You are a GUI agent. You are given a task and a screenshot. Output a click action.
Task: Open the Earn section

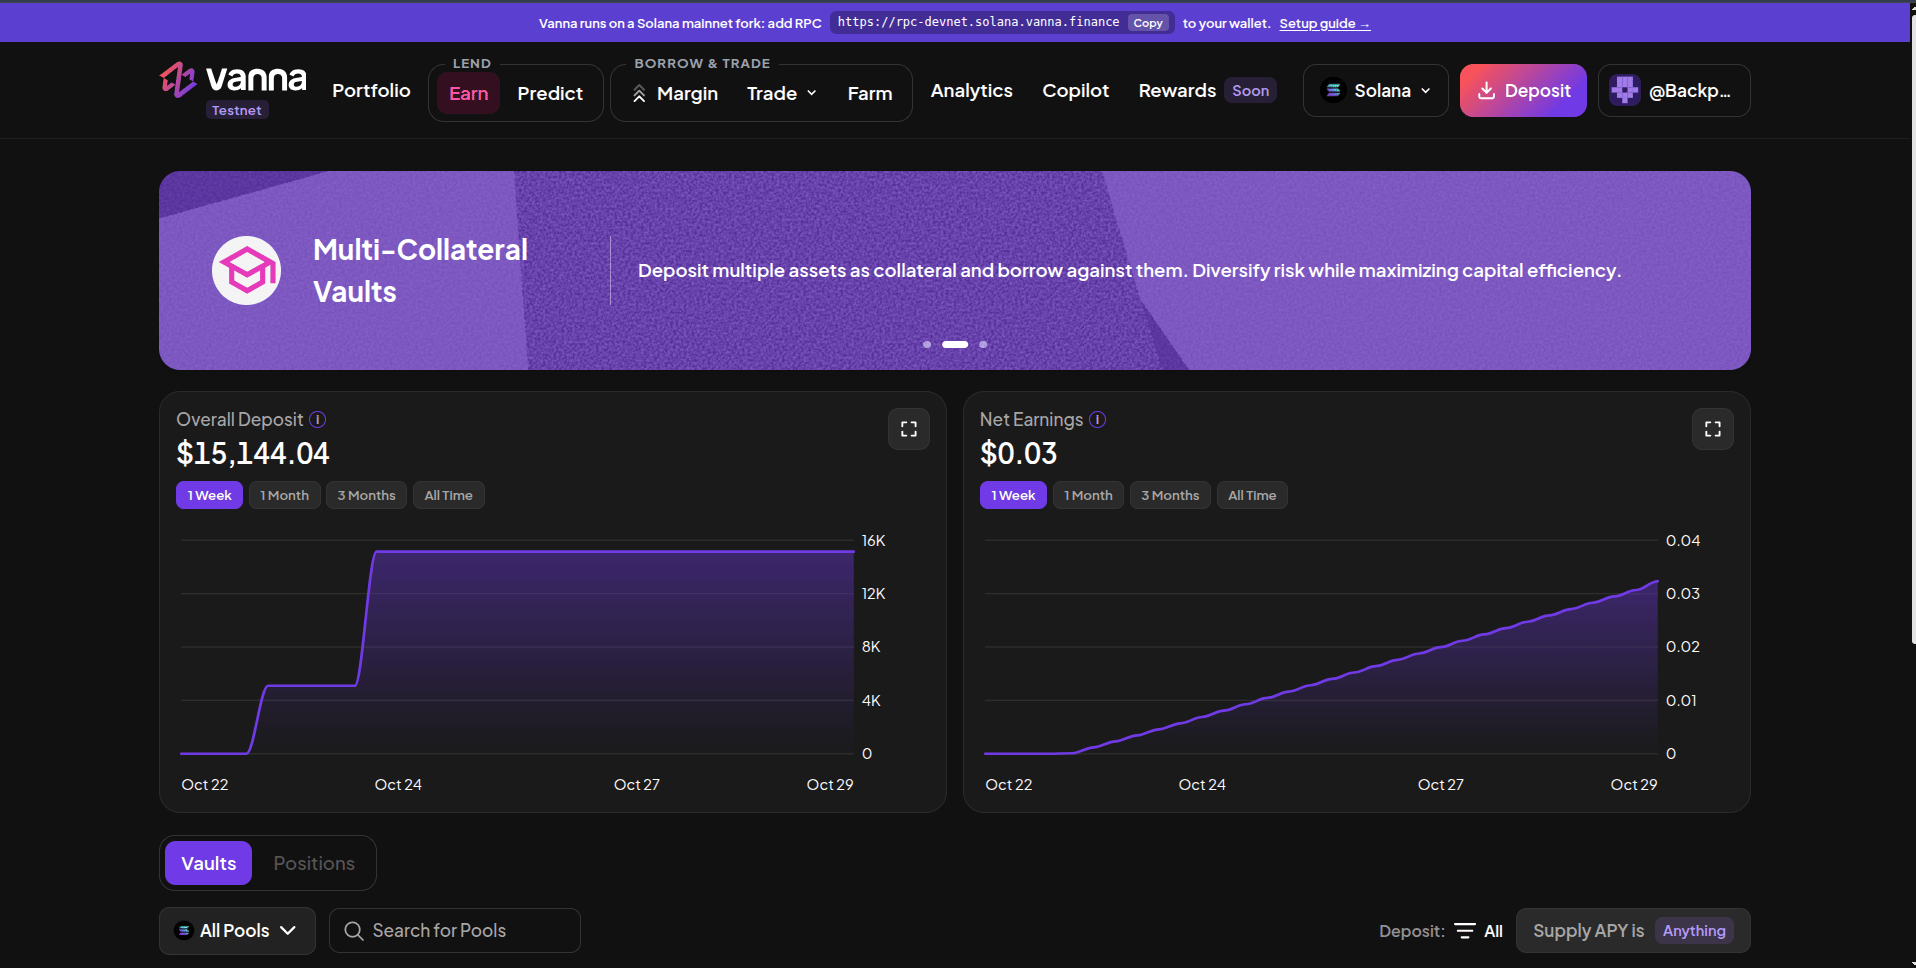(x=468, y=94)
